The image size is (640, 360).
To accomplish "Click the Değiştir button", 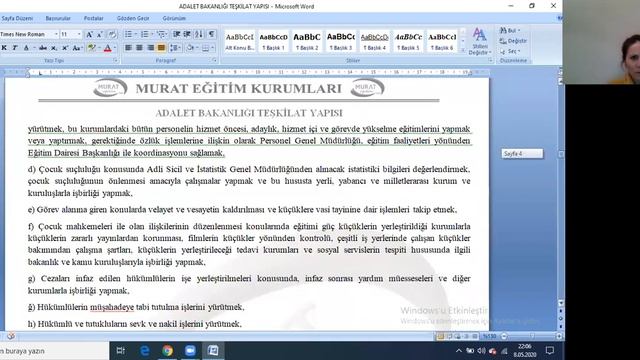I will (513, 41).
